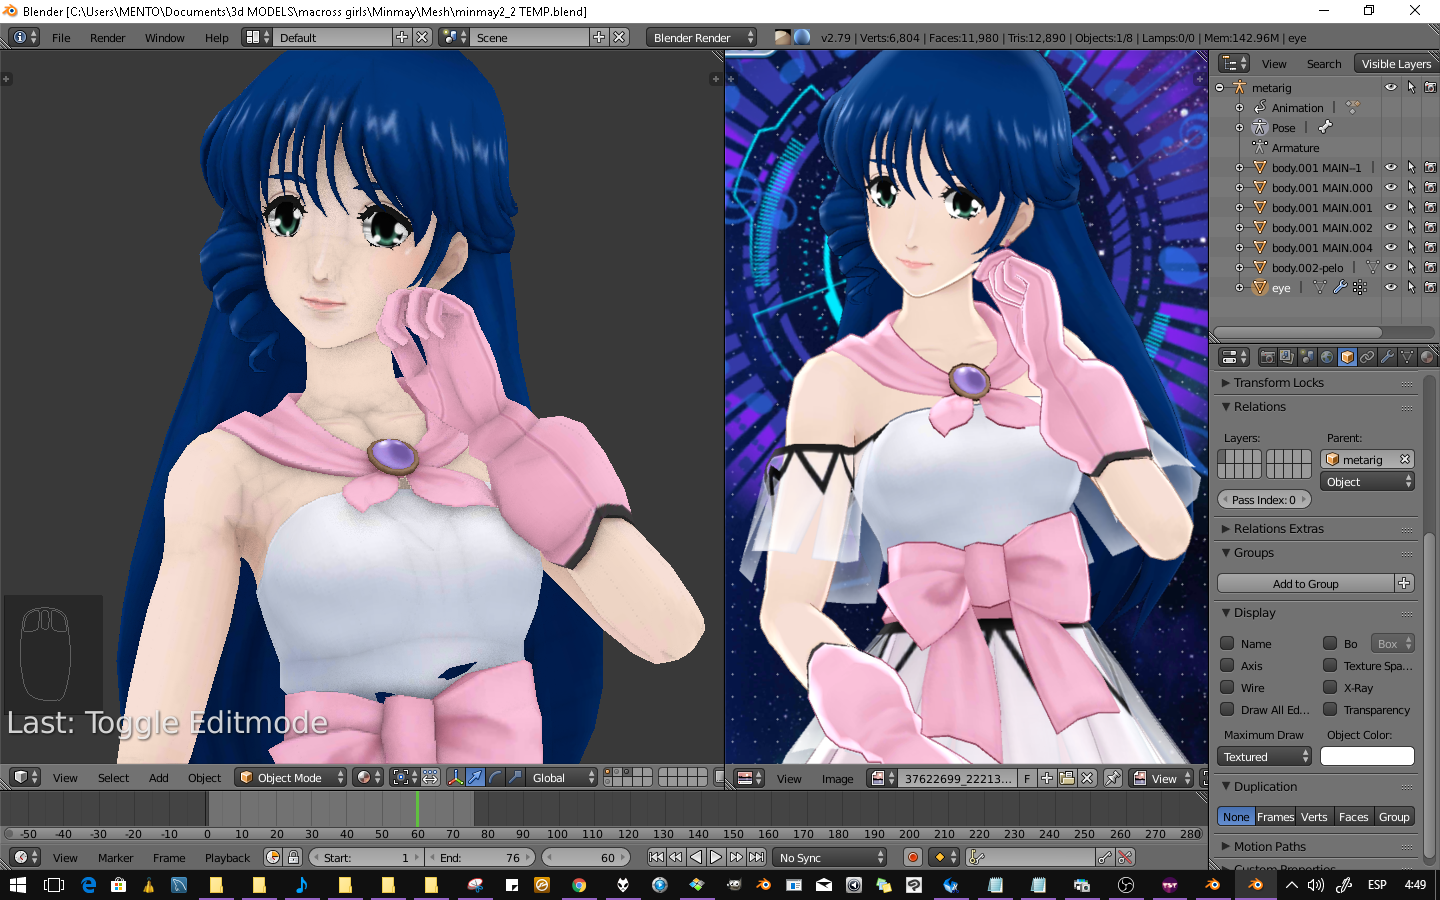Enable the X-Ray checkbox

pos(1330,687)
